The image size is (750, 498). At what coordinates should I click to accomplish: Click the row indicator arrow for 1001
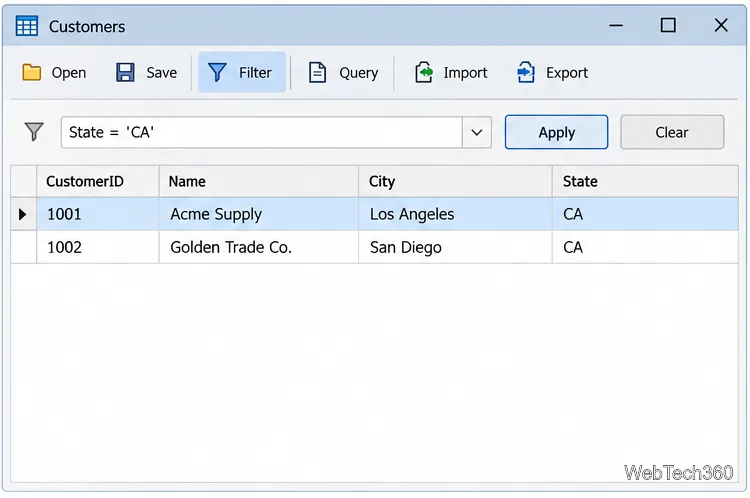click(x=22, y=214)
